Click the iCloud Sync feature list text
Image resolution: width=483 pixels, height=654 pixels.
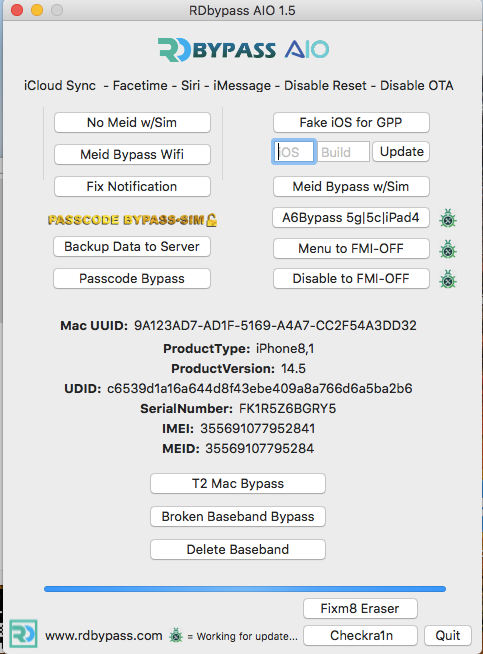tap(239, 86)
